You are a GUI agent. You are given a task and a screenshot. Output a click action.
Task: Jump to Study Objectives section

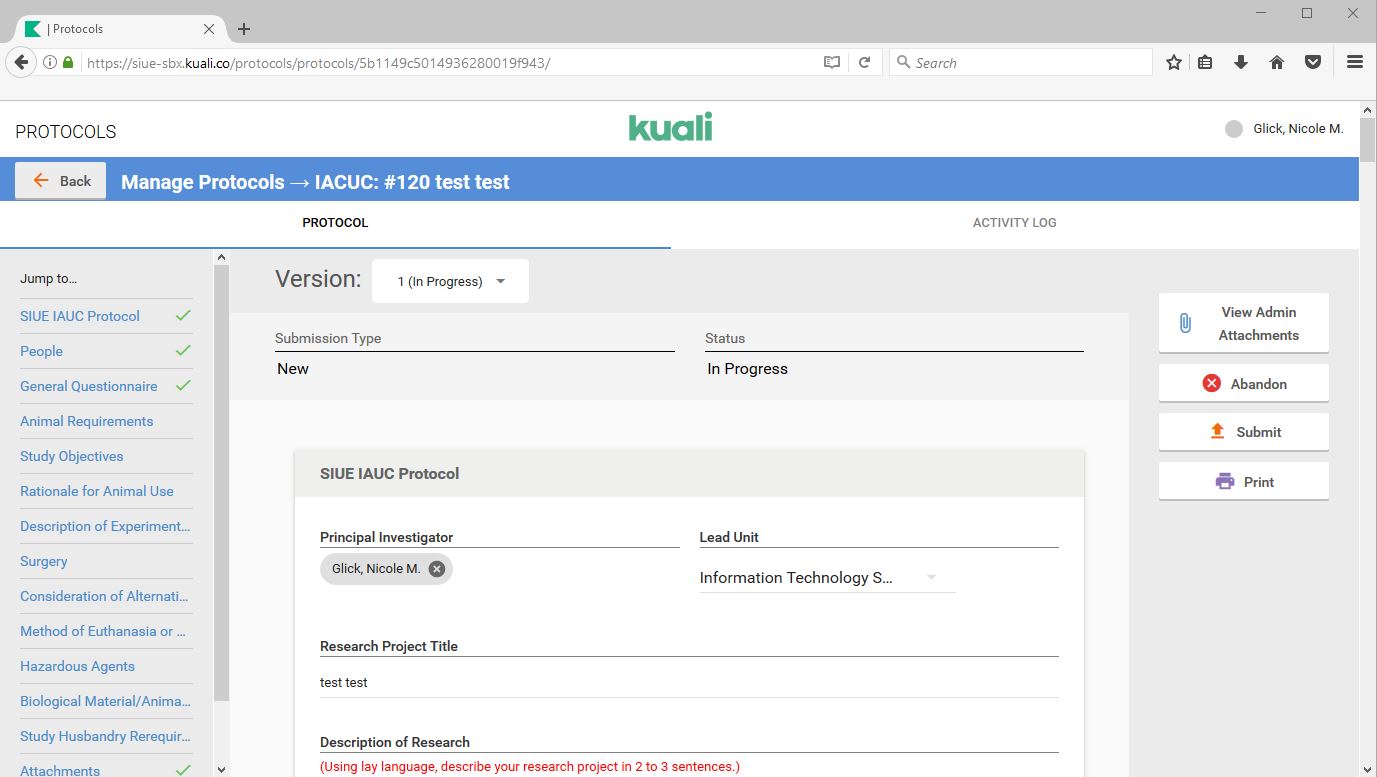(72, 456)
